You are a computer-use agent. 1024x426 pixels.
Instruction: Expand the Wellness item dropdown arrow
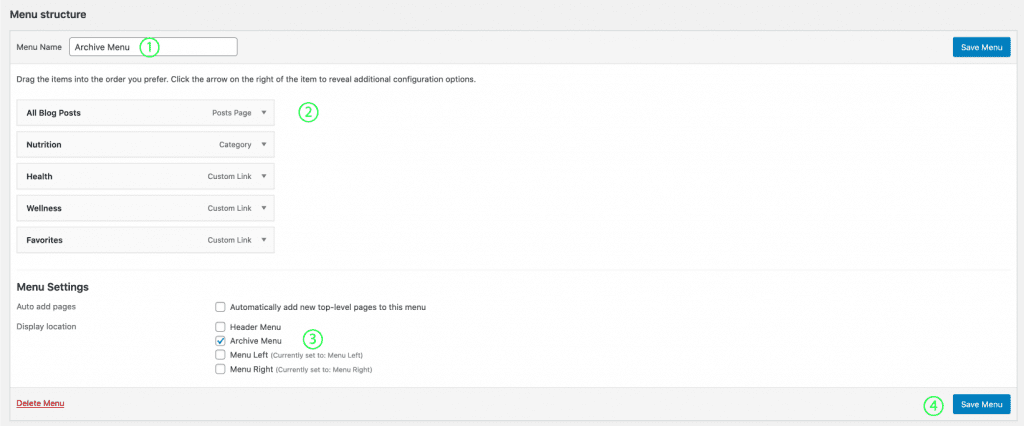(x=263, y=209)
